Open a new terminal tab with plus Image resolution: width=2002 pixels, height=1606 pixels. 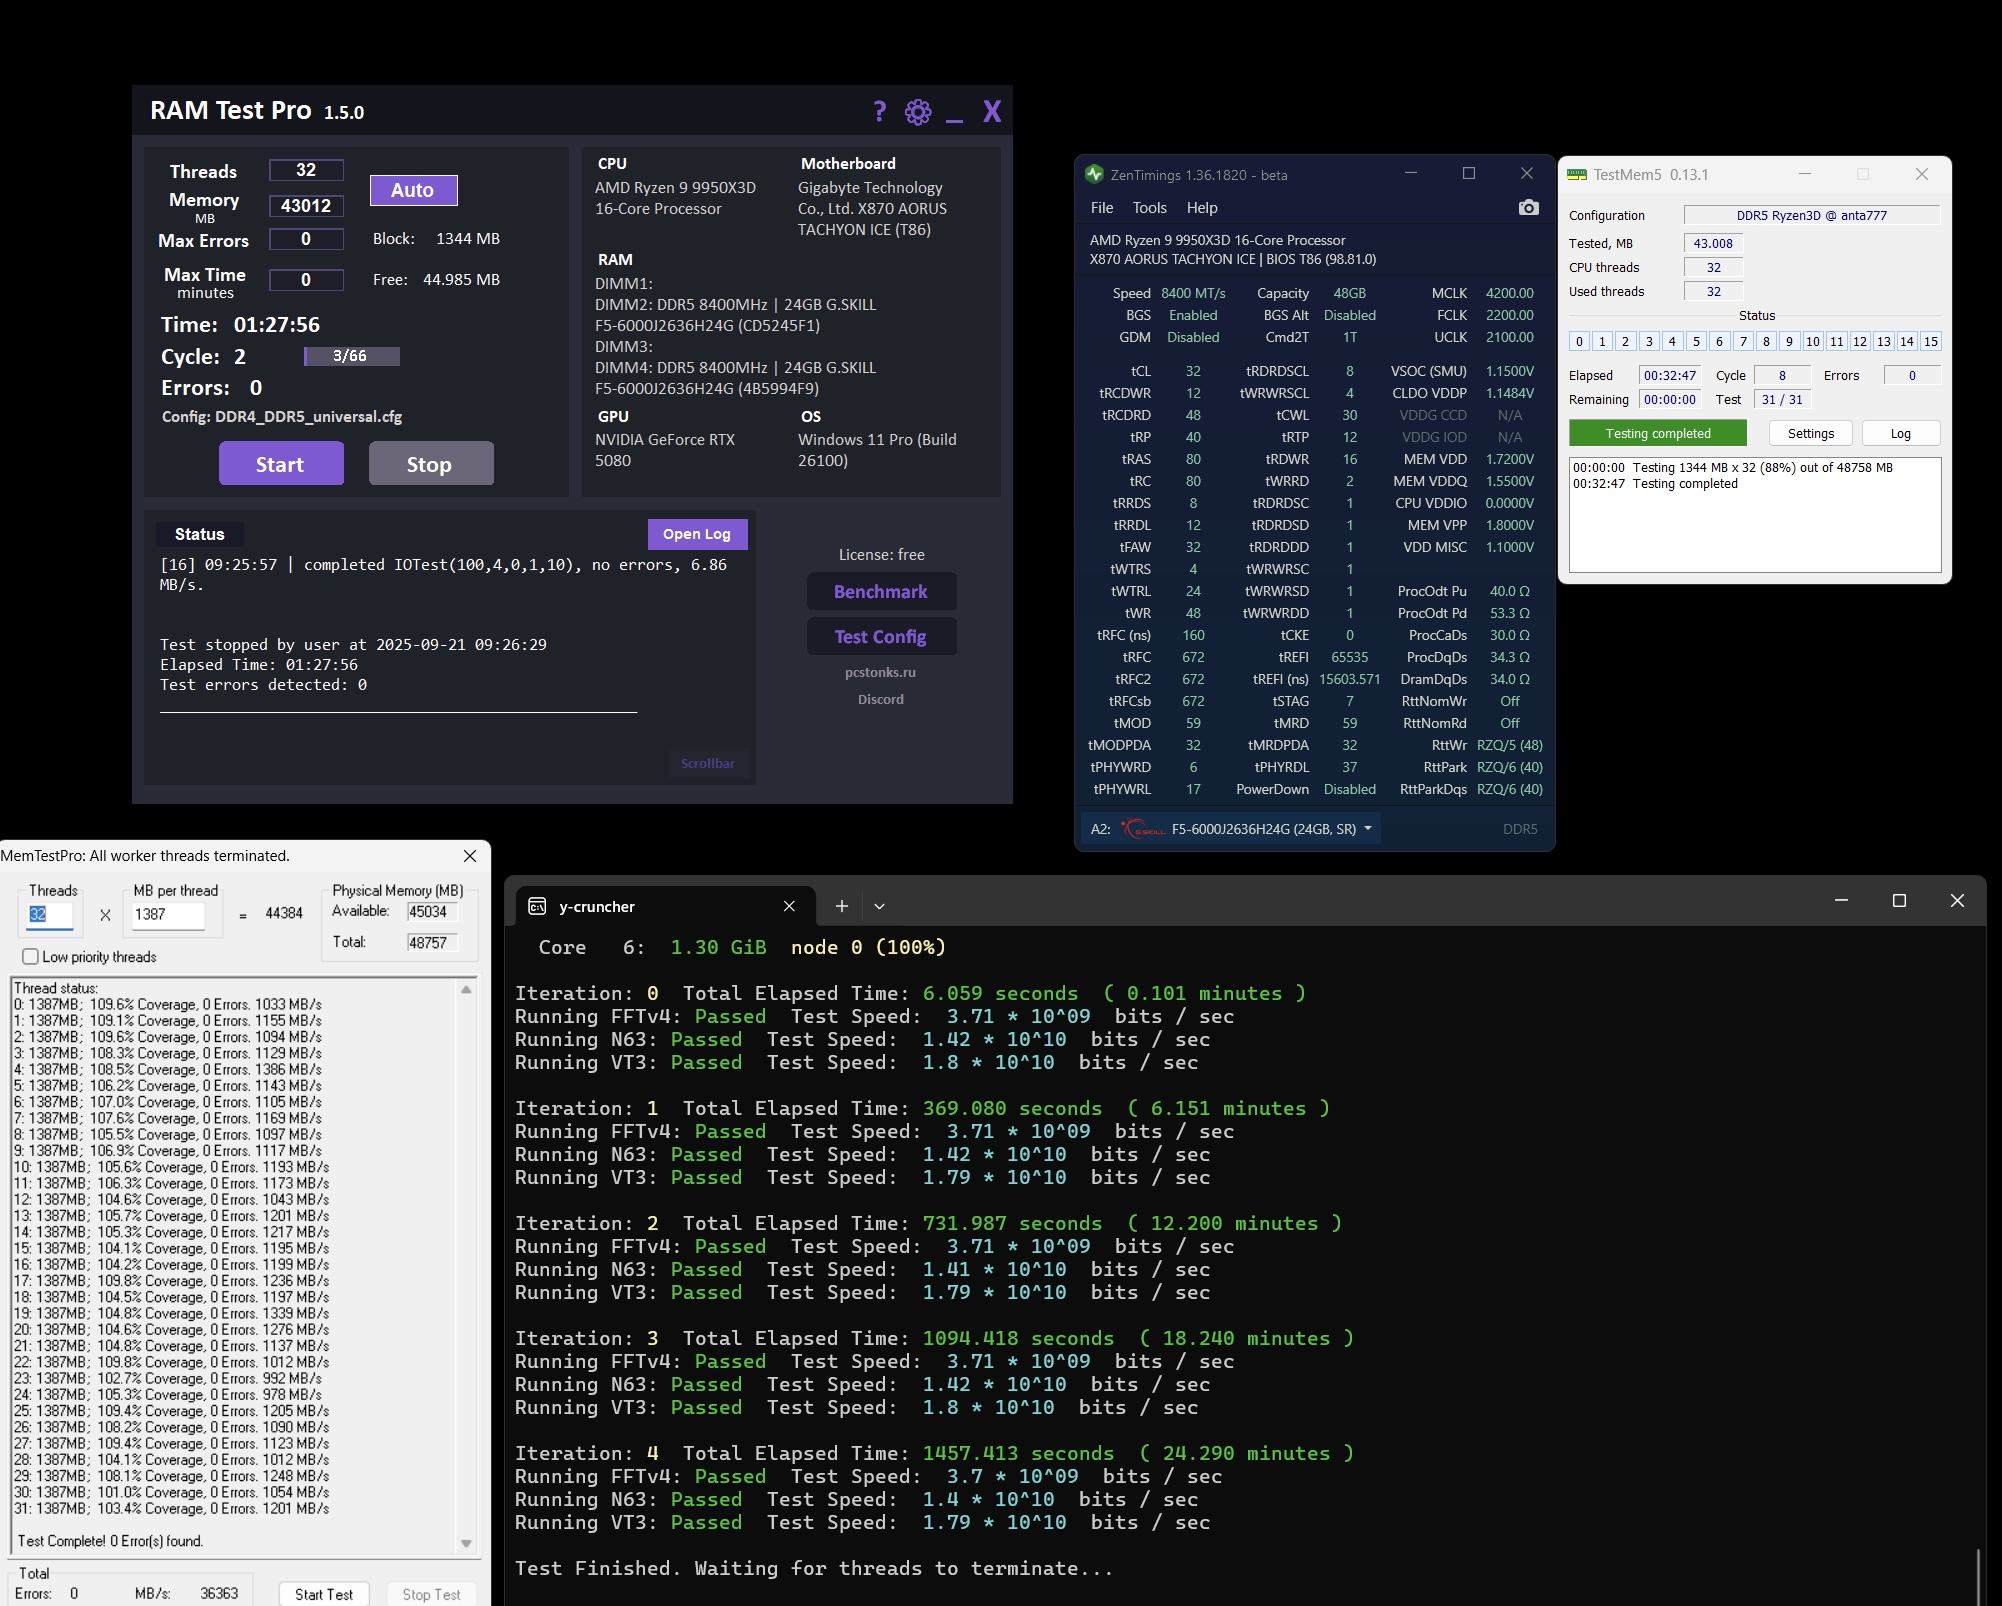[x=841, y=906]
